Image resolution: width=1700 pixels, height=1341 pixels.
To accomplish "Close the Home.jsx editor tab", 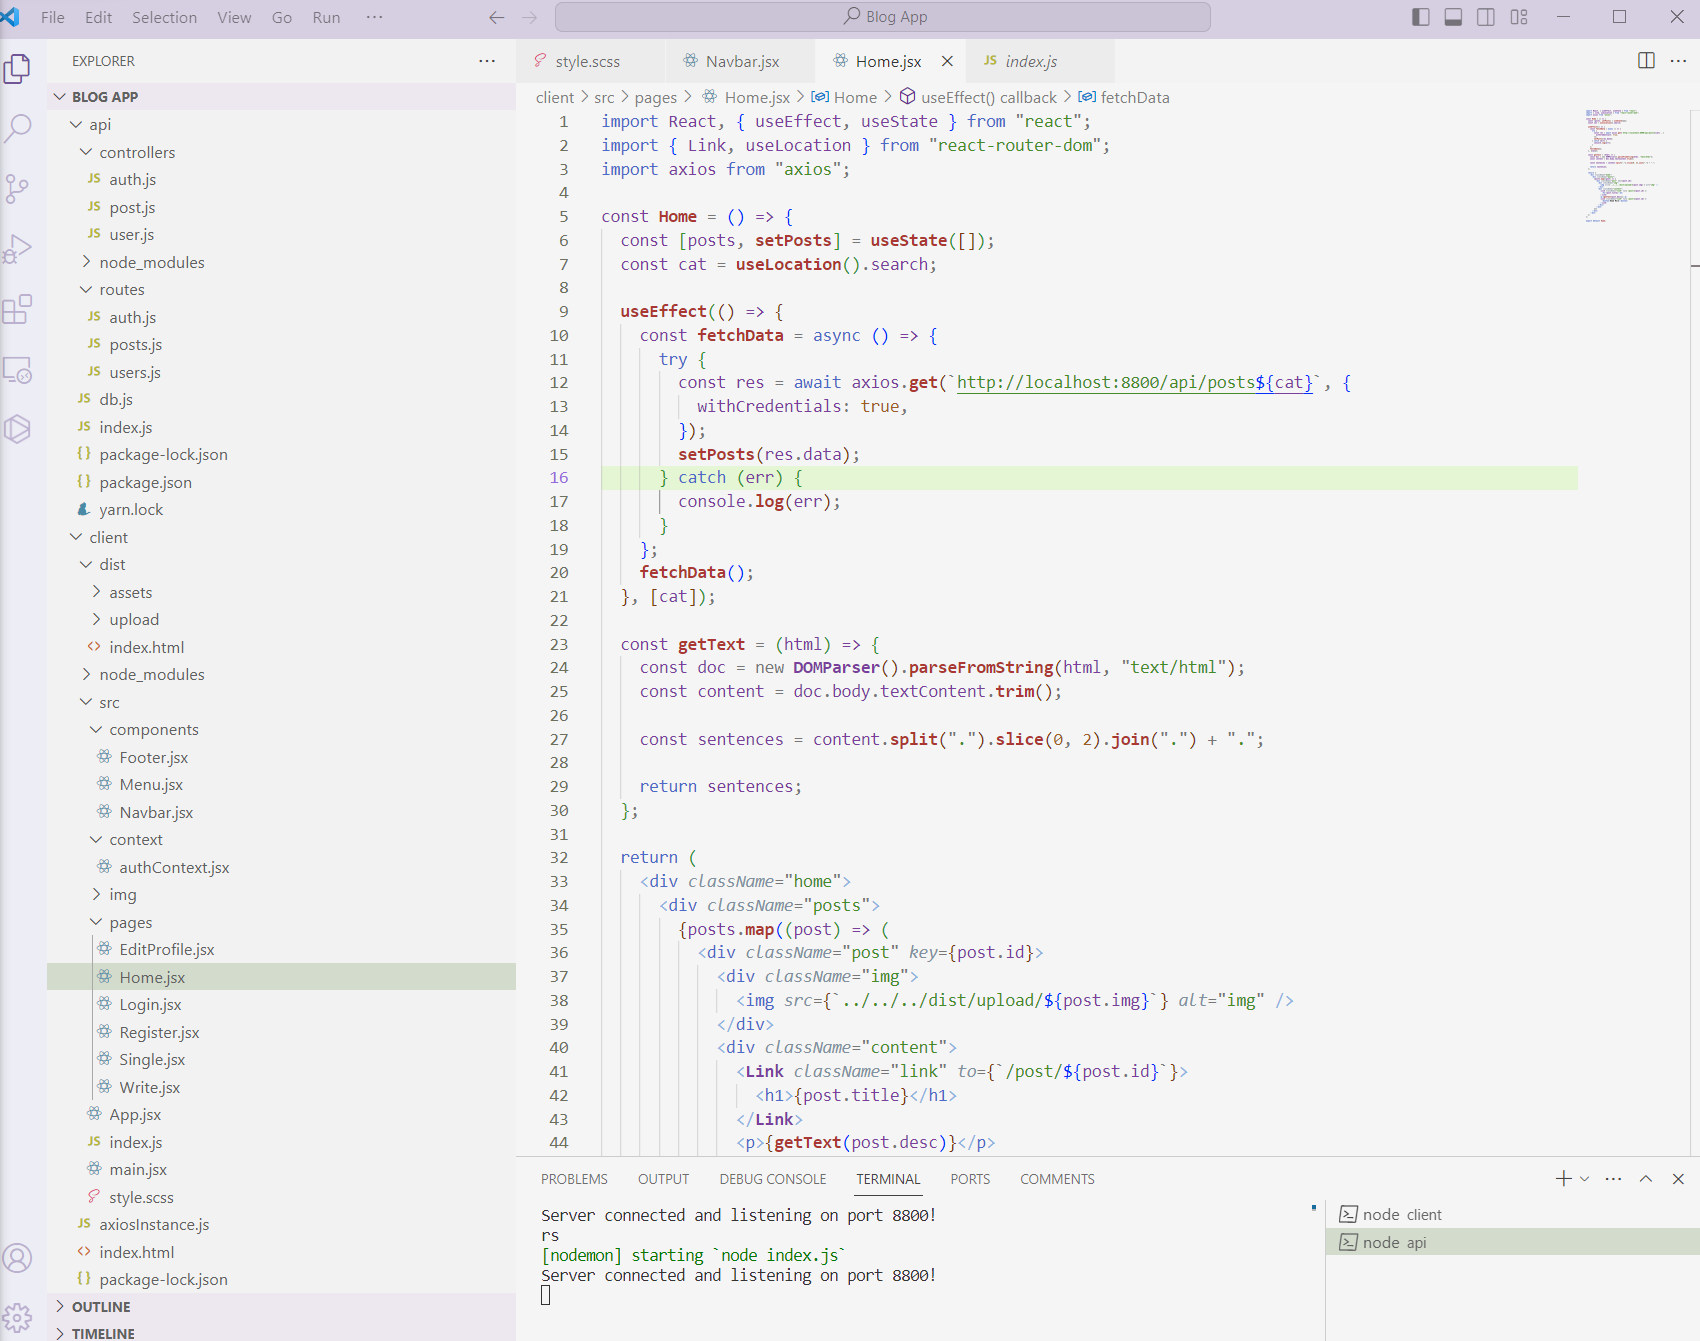I will pyautogui.click(x=947, y=61).
